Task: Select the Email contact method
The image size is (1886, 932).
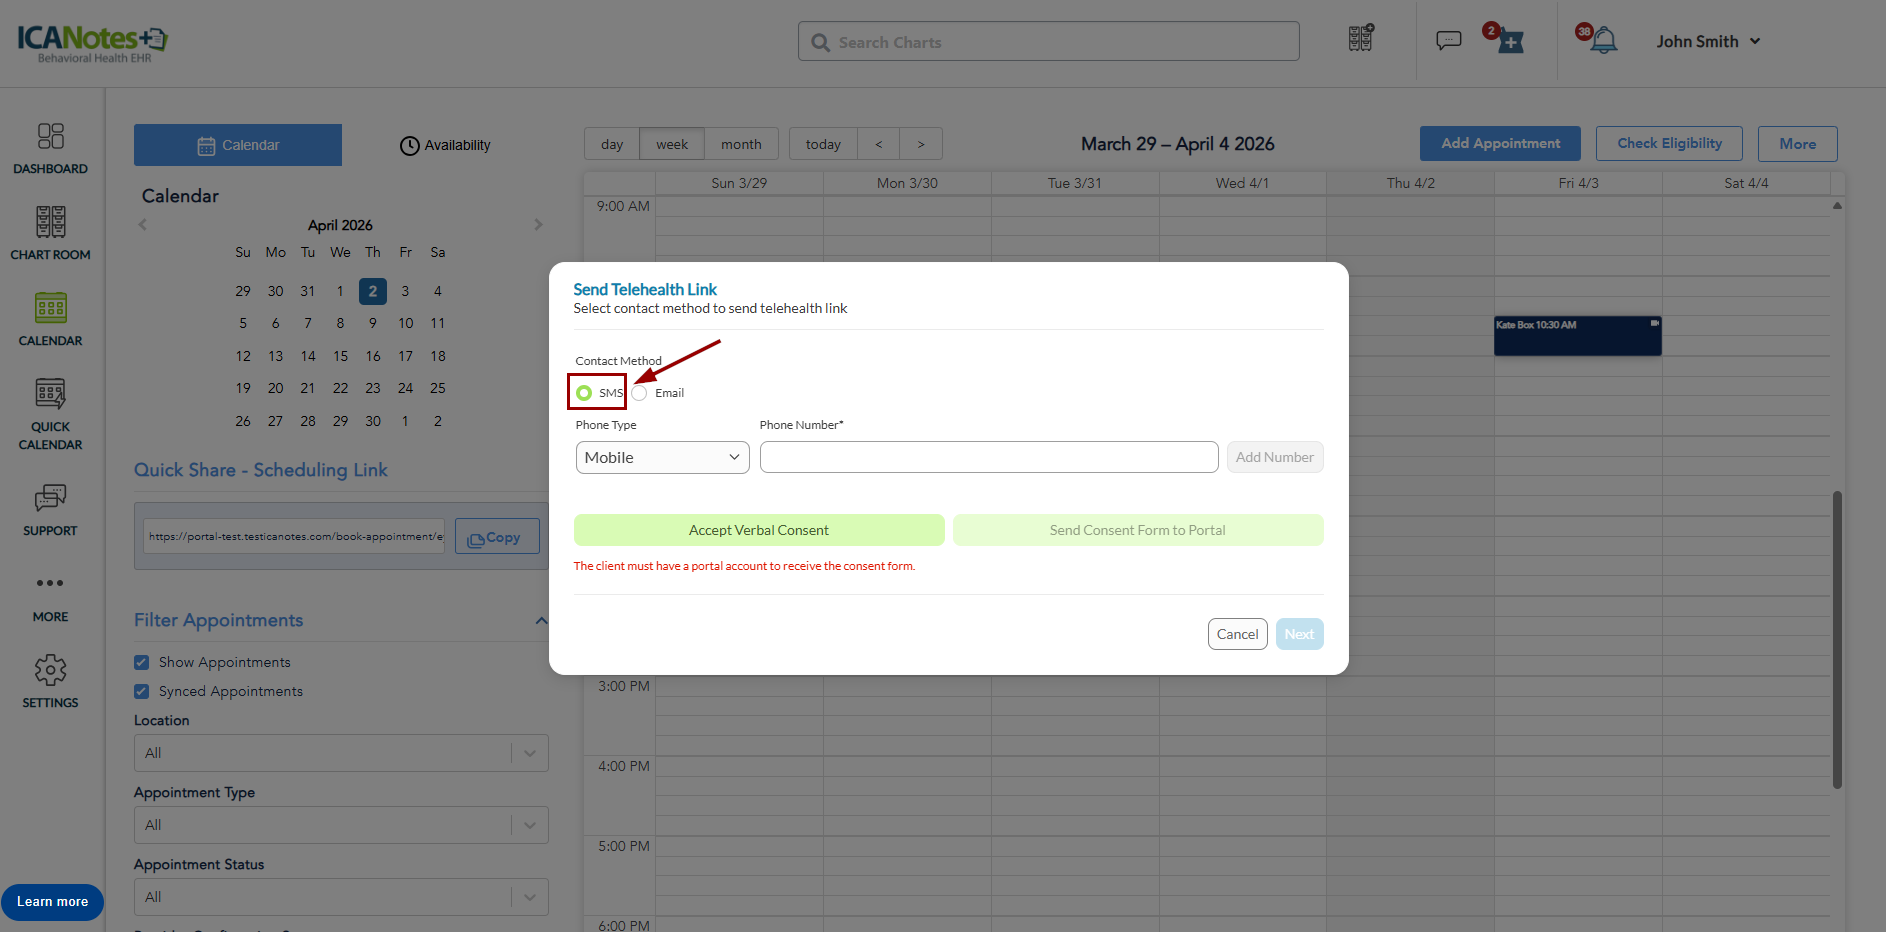Action: point(640,393)
